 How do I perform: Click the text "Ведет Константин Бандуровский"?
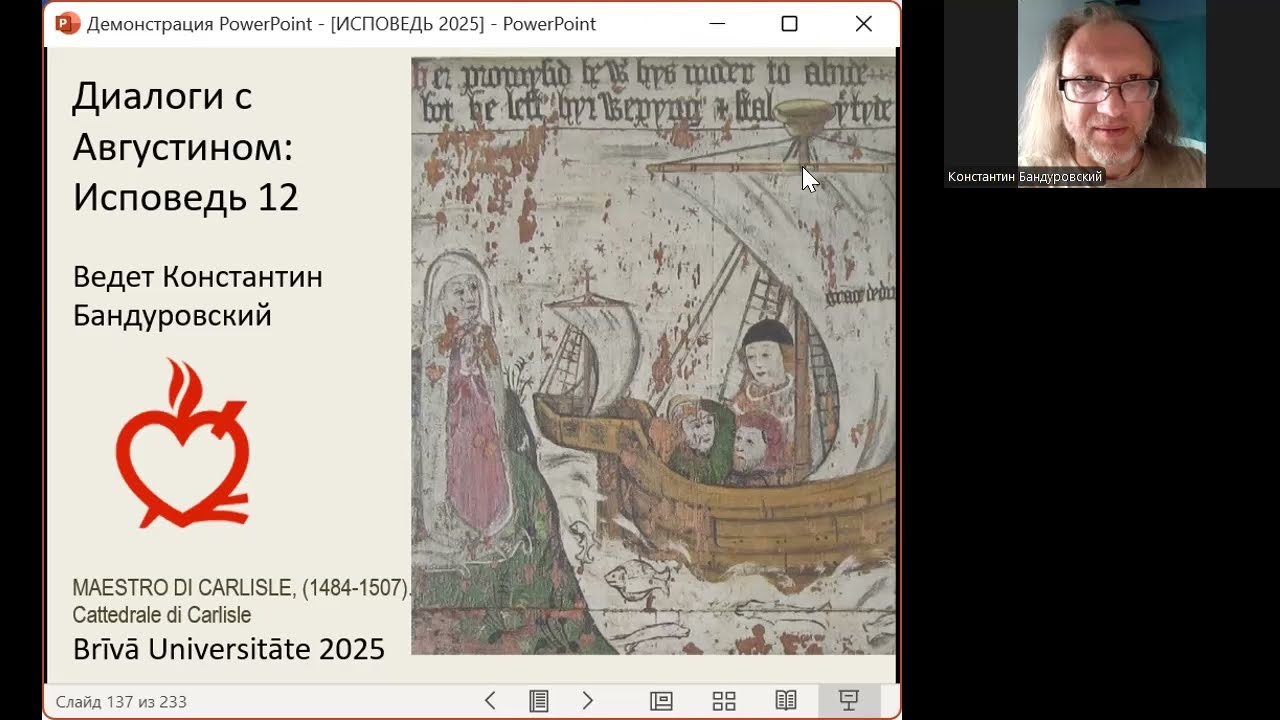(x=198, y=296)
